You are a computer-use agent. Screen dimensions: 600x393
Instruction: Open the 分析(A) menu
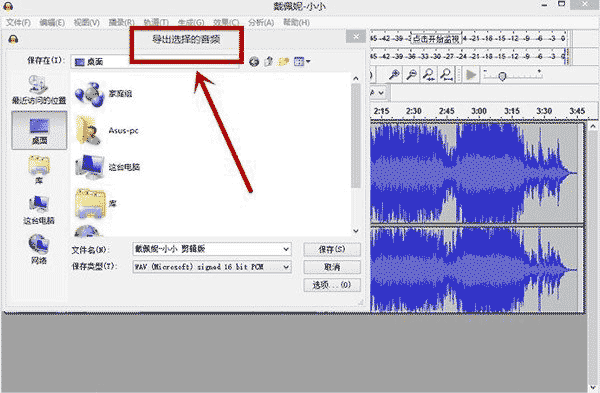pos(261,23)
